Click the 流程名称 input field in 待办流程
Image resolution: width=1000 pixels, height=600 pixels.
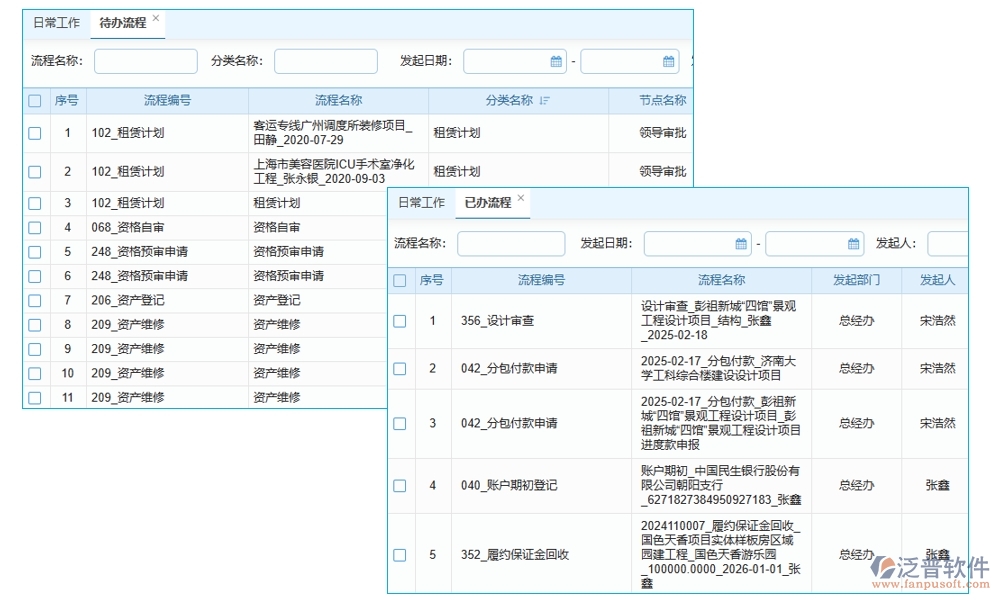[x=145, y=61]
